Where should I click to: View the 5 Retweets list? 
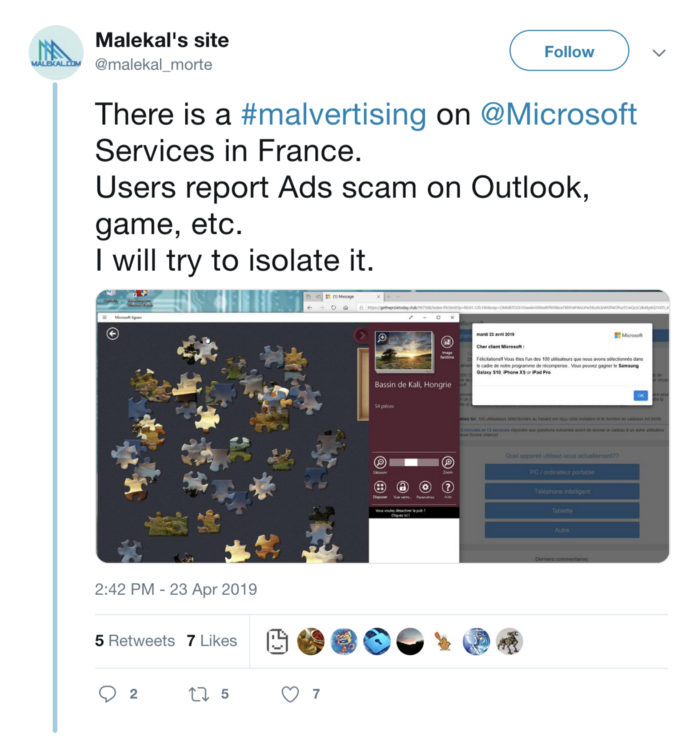pyautogui.click(x=135, y=641)
